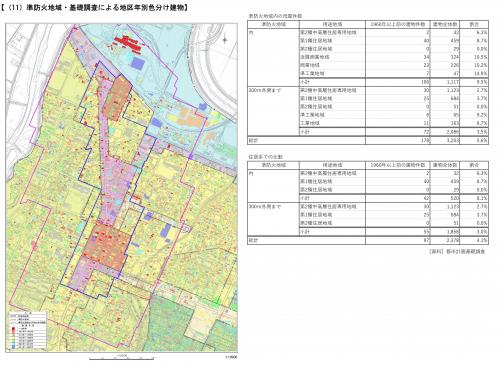Click the 2,086 subtotal cell in the upper table
Screen dimensions: 500x367
(452, 132)
